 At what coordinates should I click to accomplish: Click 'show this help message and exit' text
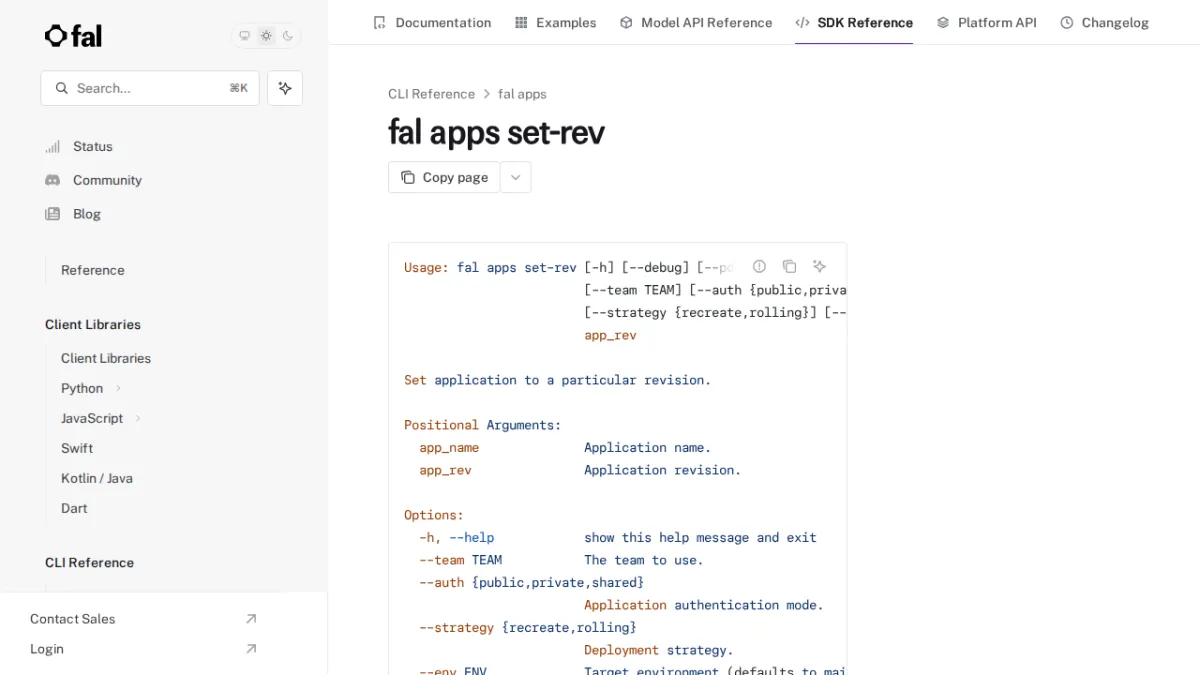pyautogui.click(x=700, y=537)
